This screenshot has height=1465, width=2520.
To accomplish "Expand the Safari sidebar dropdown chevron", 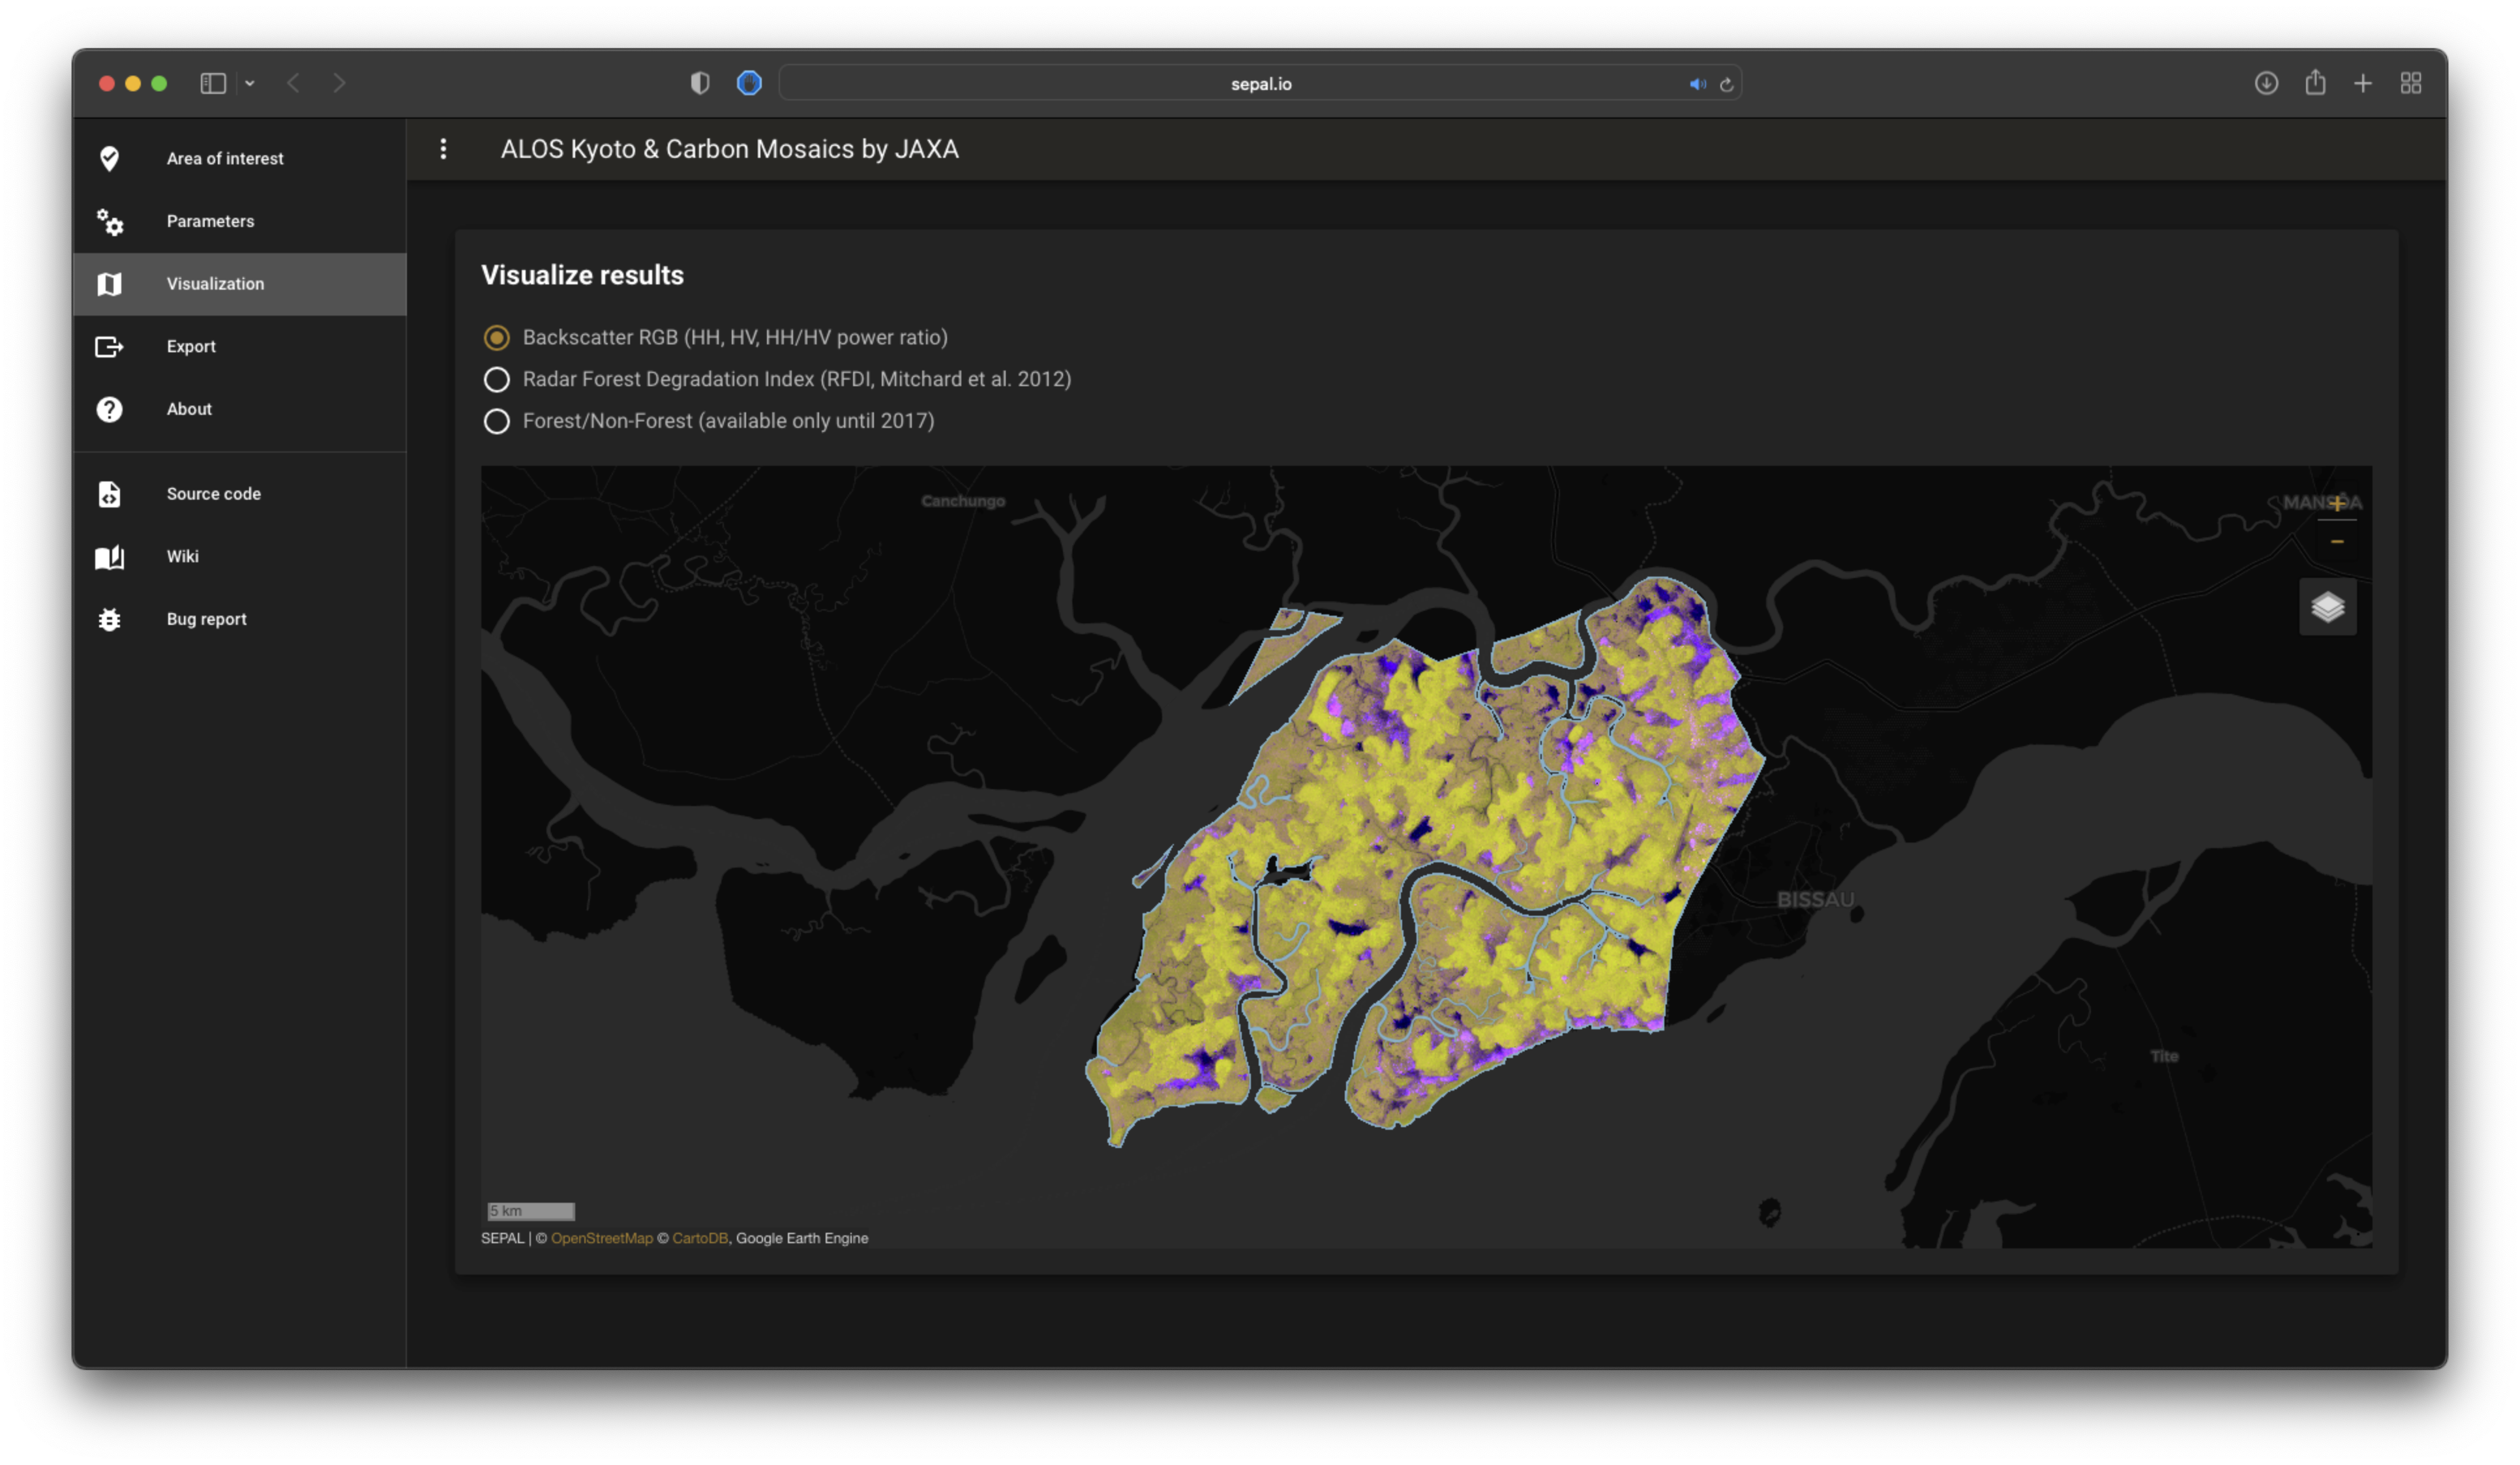I will tap(250, 84).
